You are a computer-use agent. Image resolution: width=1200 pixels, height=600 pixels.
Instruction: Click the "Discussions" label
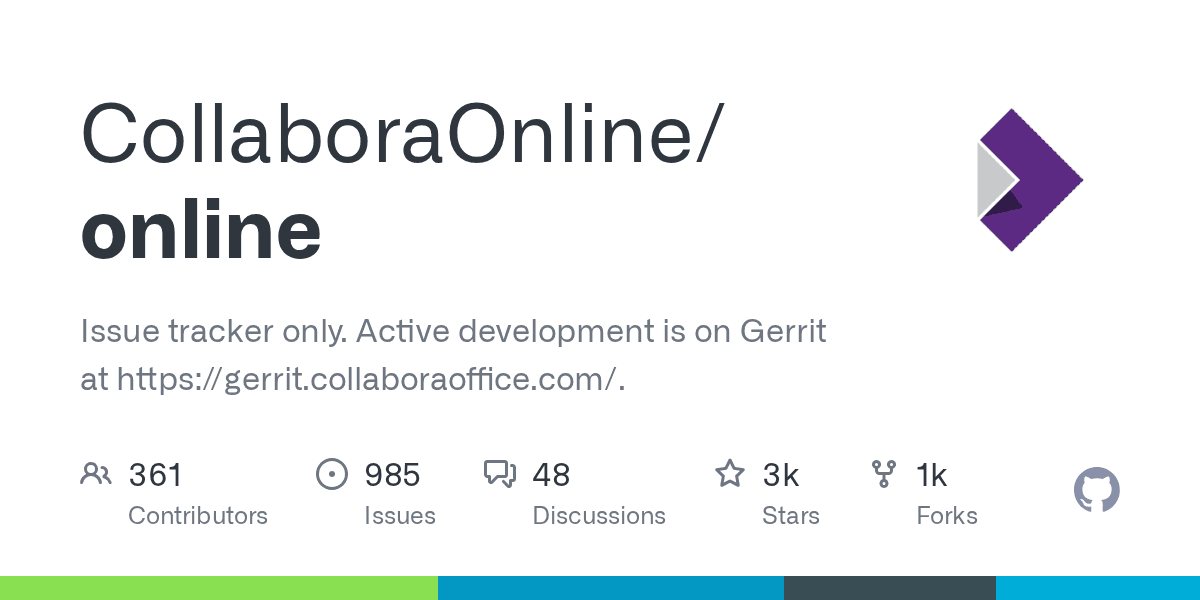pyautogui.click(x=599, y=516)
